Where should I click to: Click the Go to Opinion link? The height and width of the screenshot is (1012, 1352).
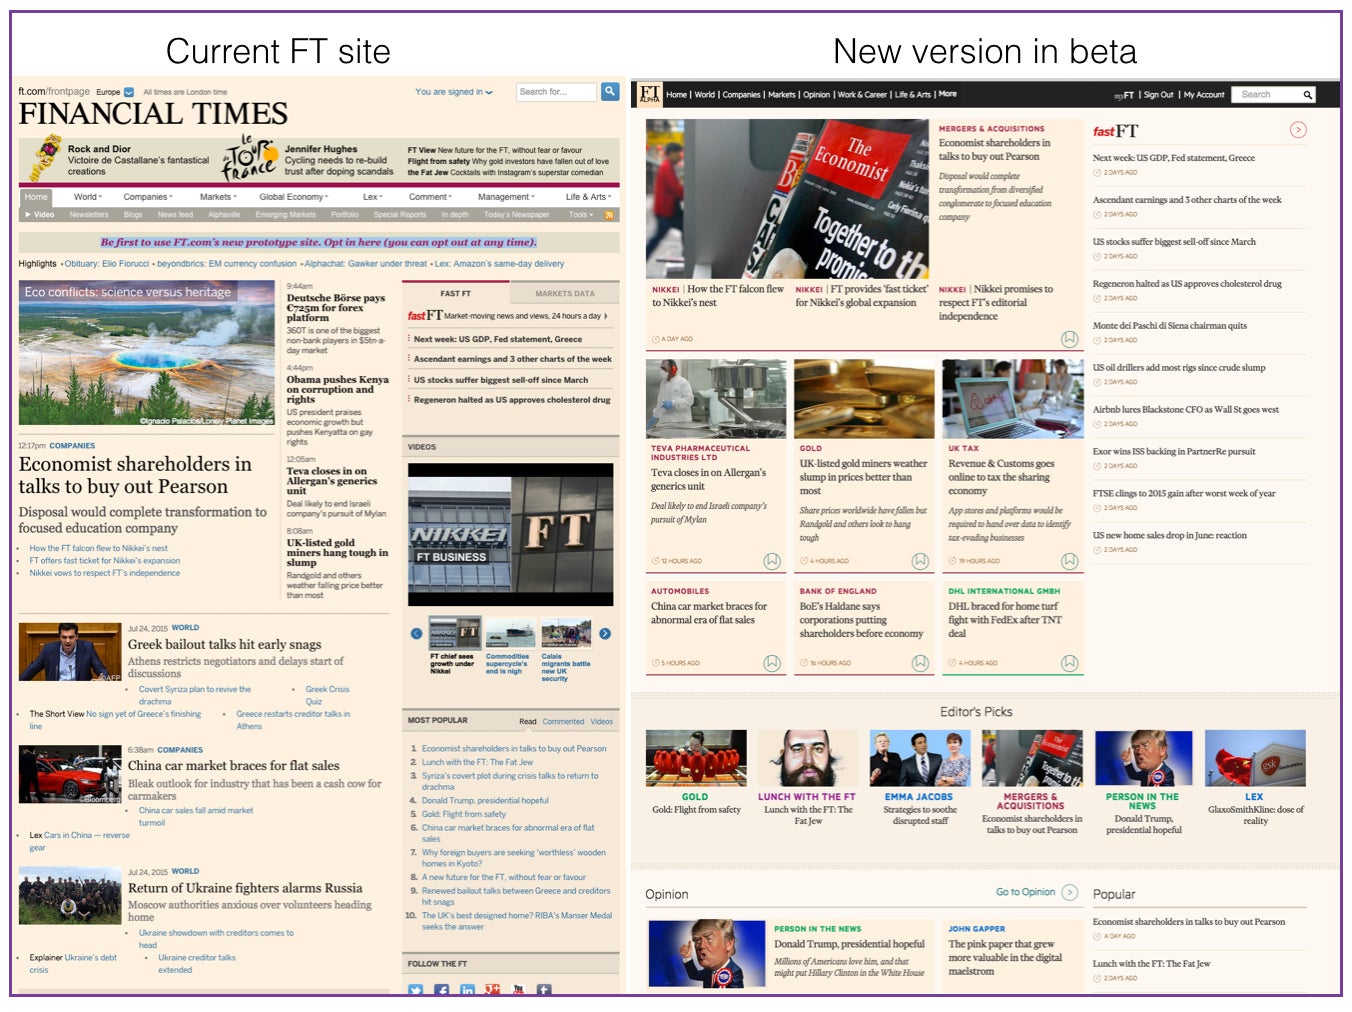(1025, 892)
